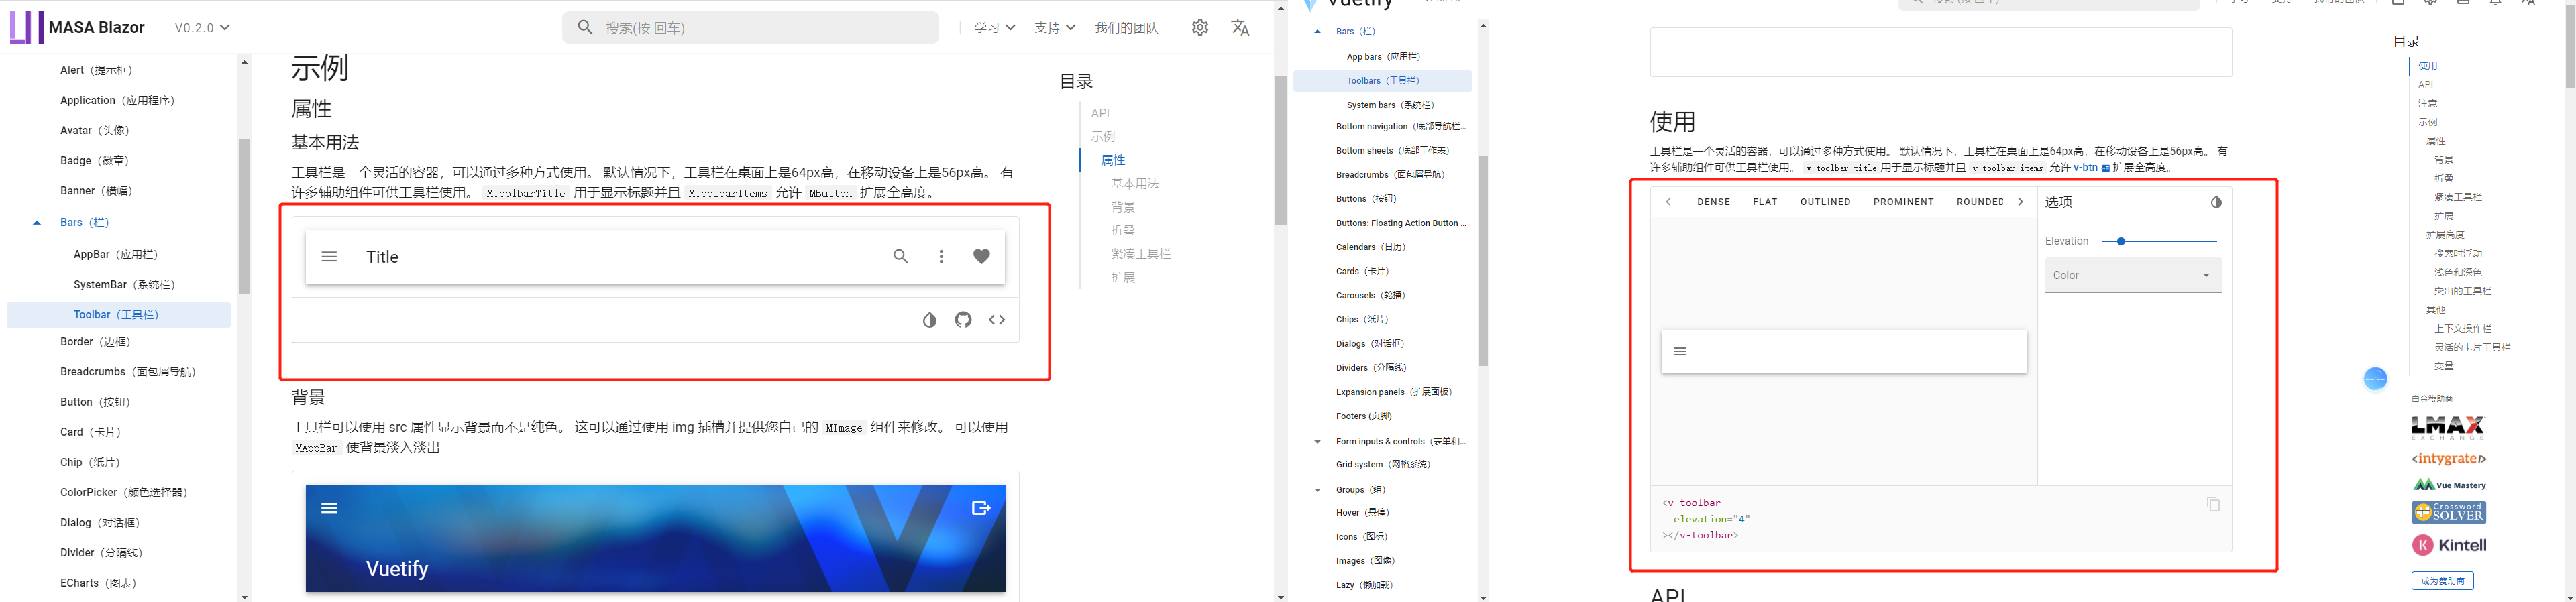Open settings gear in MASA Blazor header
This screenshot has height=602, width=2576.
click(x=1200, y=27)
